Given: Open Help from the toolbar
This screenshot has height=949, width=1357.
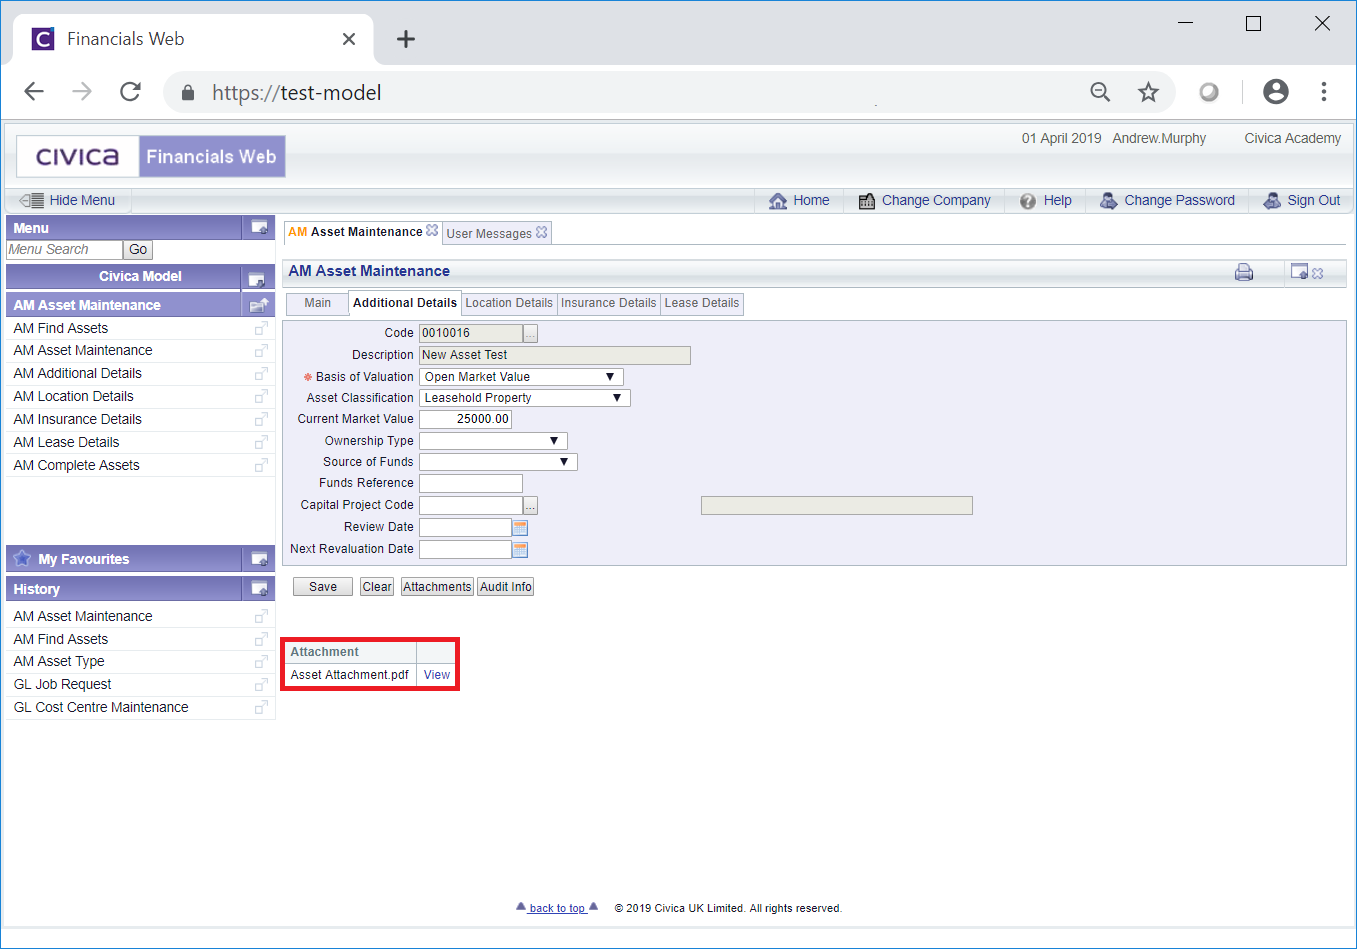Looking at the screenshot, I should (x=1045, y=200).
